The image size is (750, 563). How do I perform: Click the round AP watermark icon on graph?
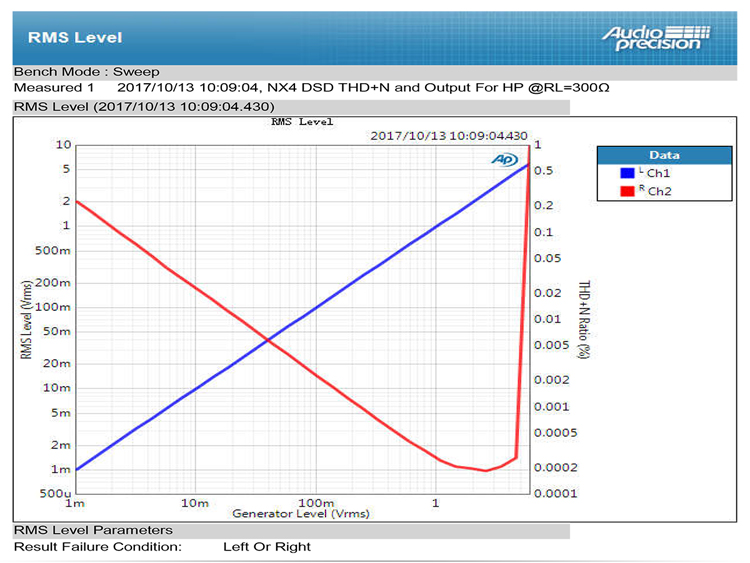(503, 160)
